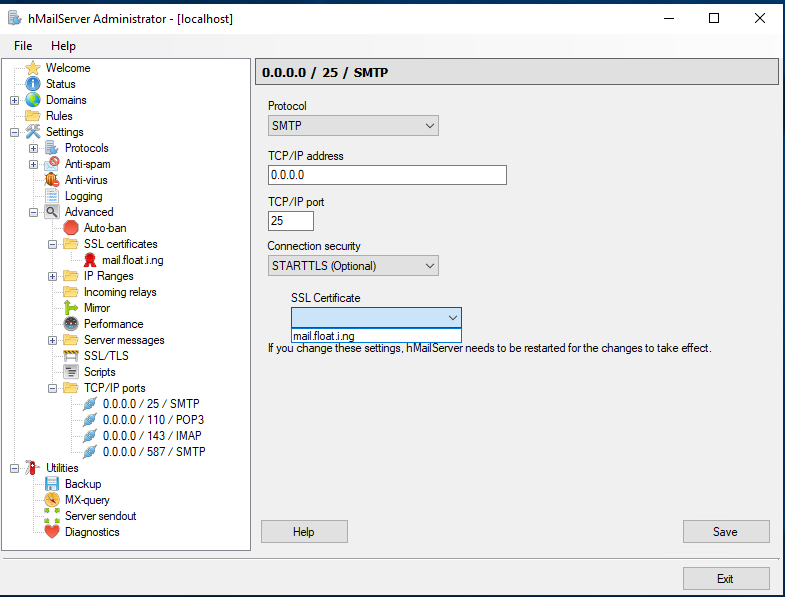Collapse the Settings tree node
Image resolution: width=785 pixels, height=597 pixels.
point(14,132)
